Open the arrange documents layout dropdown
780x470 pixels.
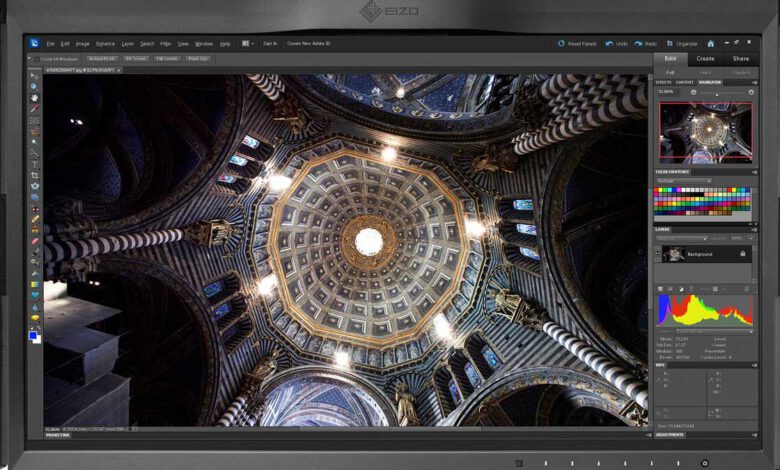[247, 44]
